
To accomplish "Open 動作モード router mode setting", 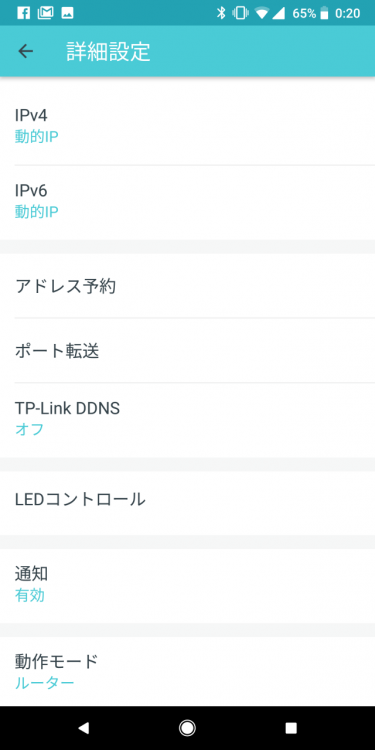I will coord(188,672).
